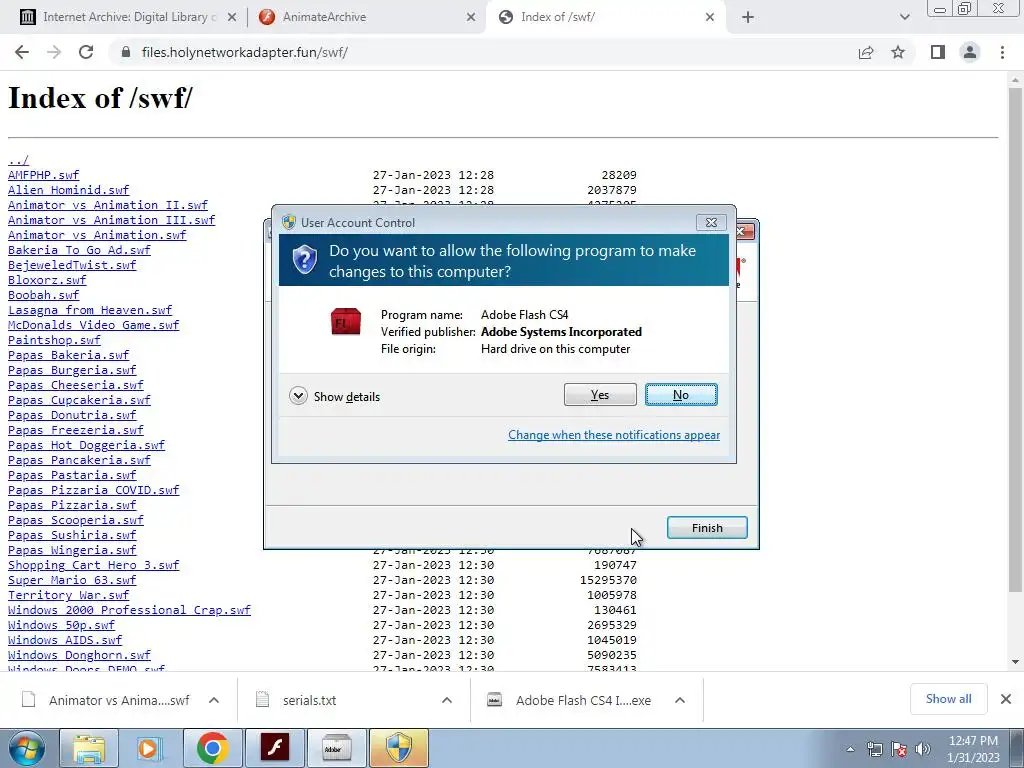
Task: Click the Chrome forward arrow
Action: pos(54,52)
